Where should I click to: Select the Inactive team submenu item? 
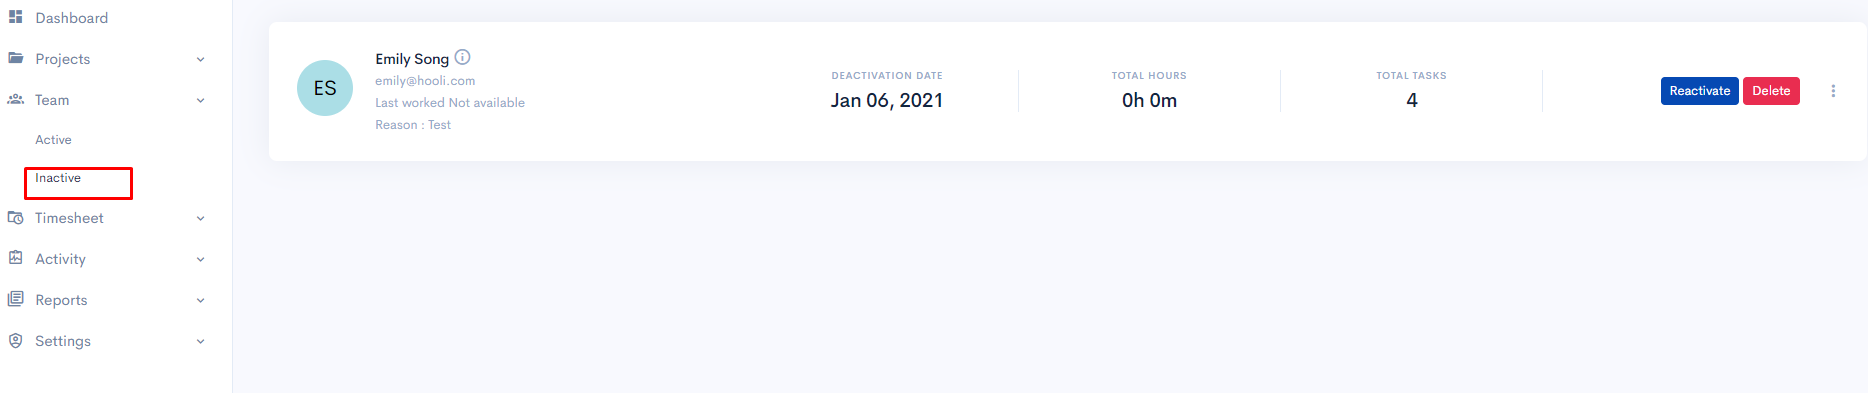click(58, 178)
